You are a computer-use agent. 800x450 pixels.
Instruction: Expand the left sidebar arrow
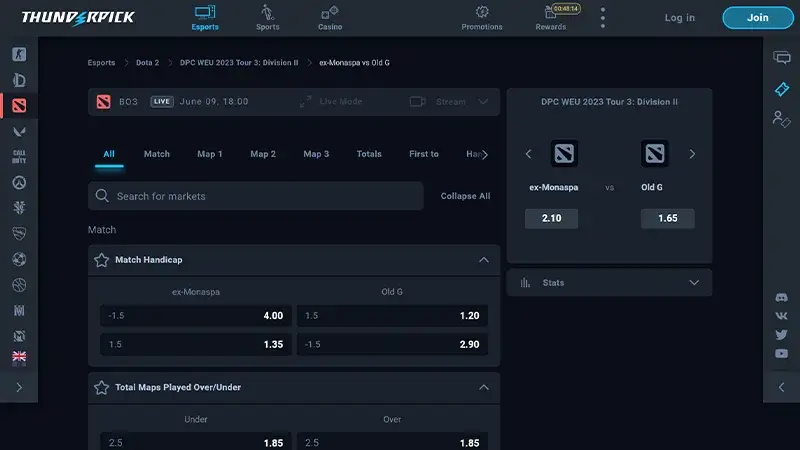click(x=19, y=387)
